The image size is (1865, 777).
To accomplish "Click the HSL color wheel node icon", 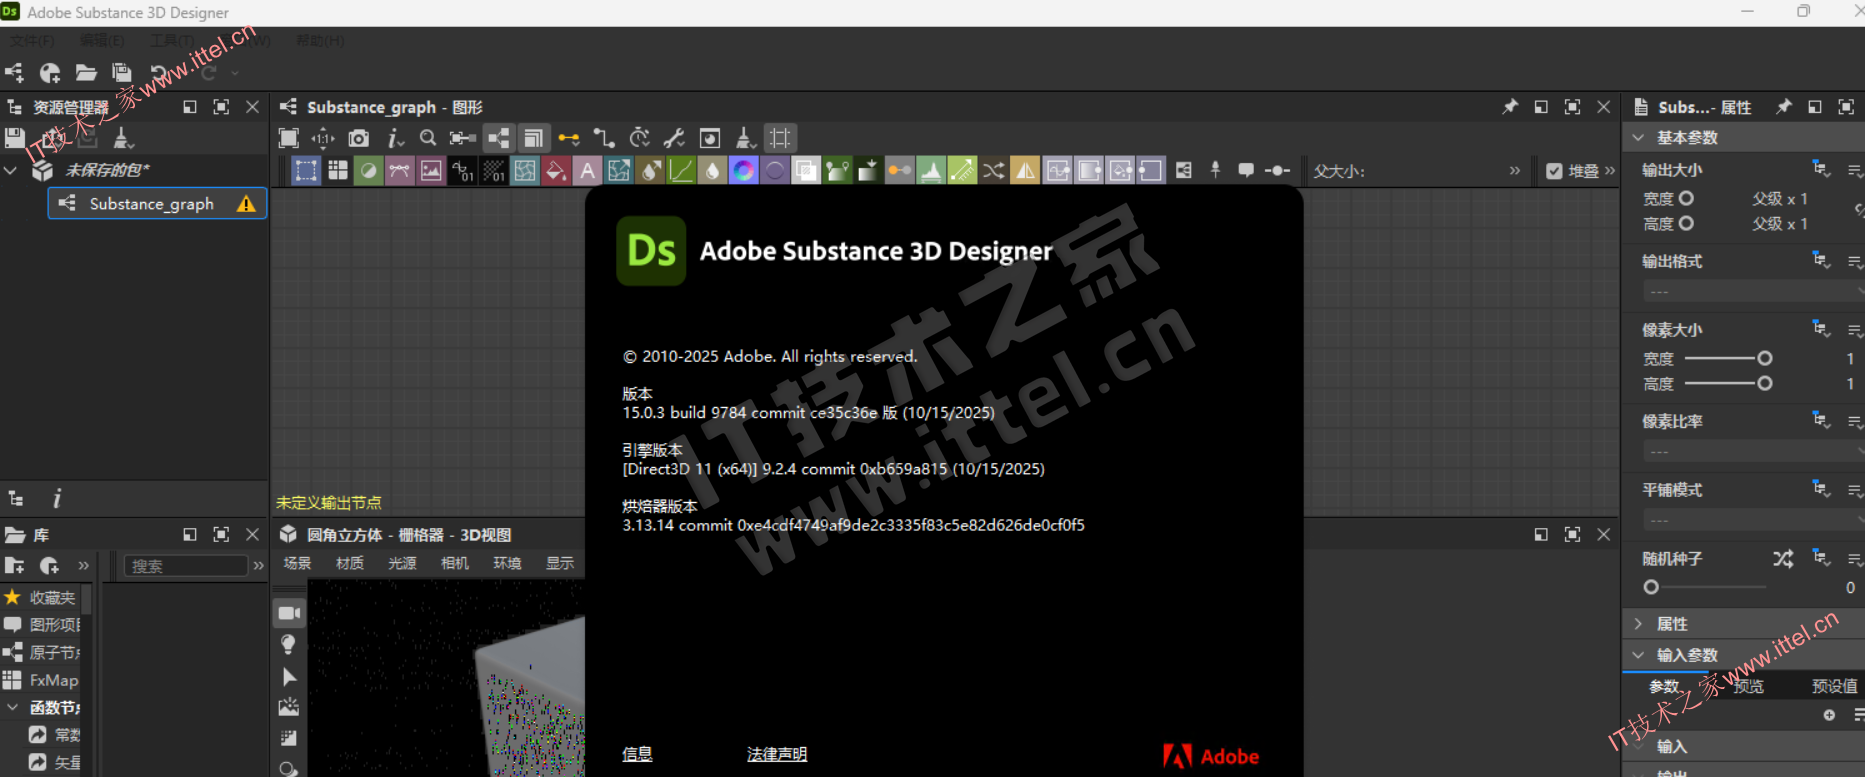I will [x=744, y=171].
